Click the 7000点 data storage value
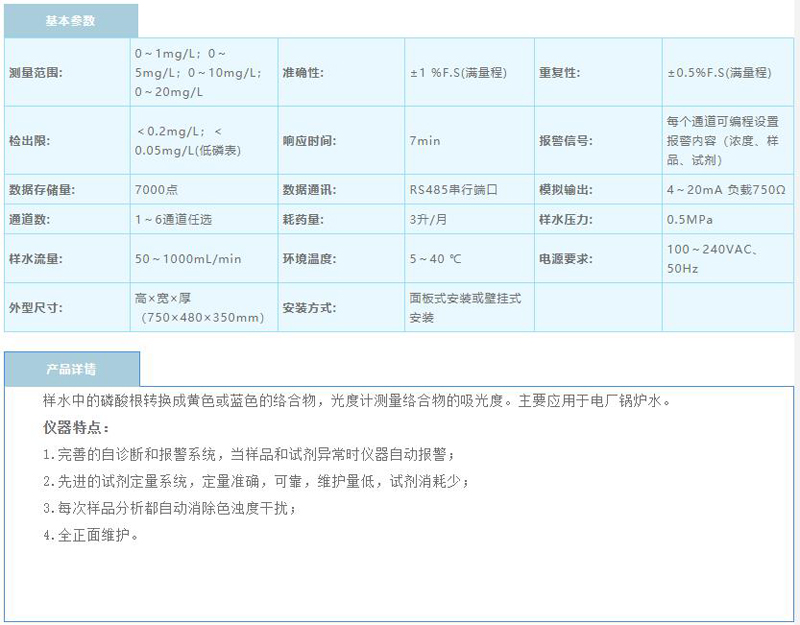 157,189
